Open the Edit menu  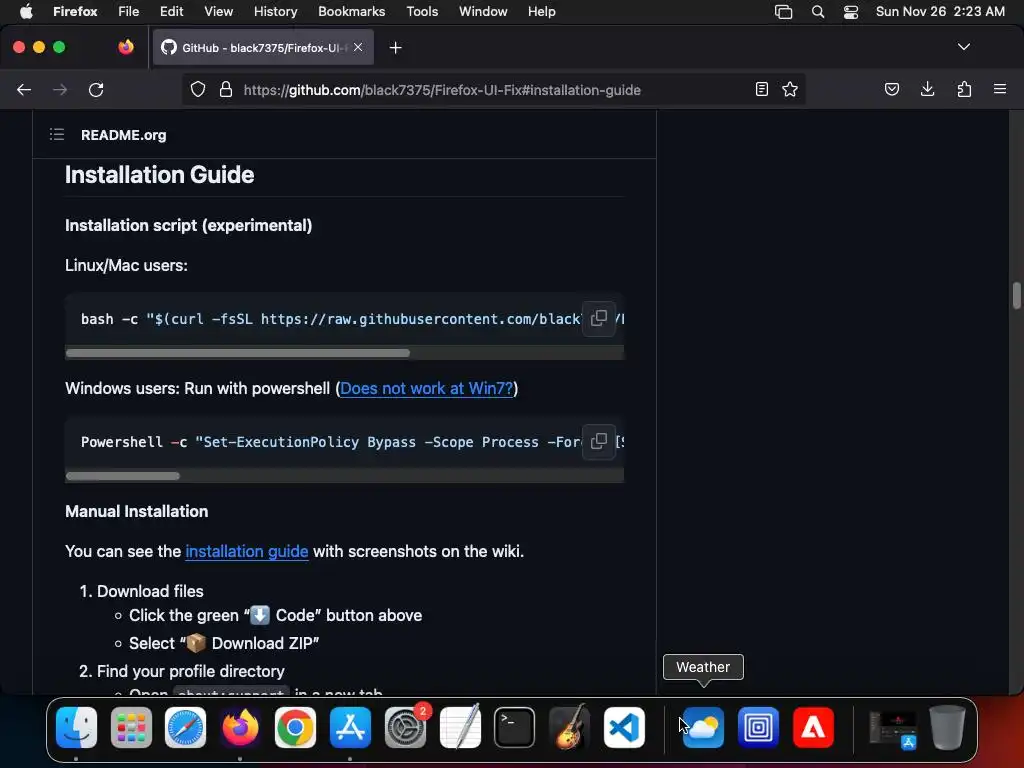click(x=171, y=12)
